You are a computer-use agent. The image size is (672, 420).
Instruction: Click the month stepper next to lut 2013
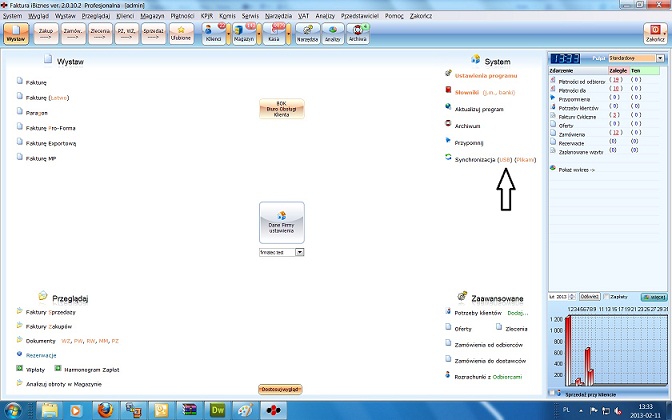[x=572, y=297]
